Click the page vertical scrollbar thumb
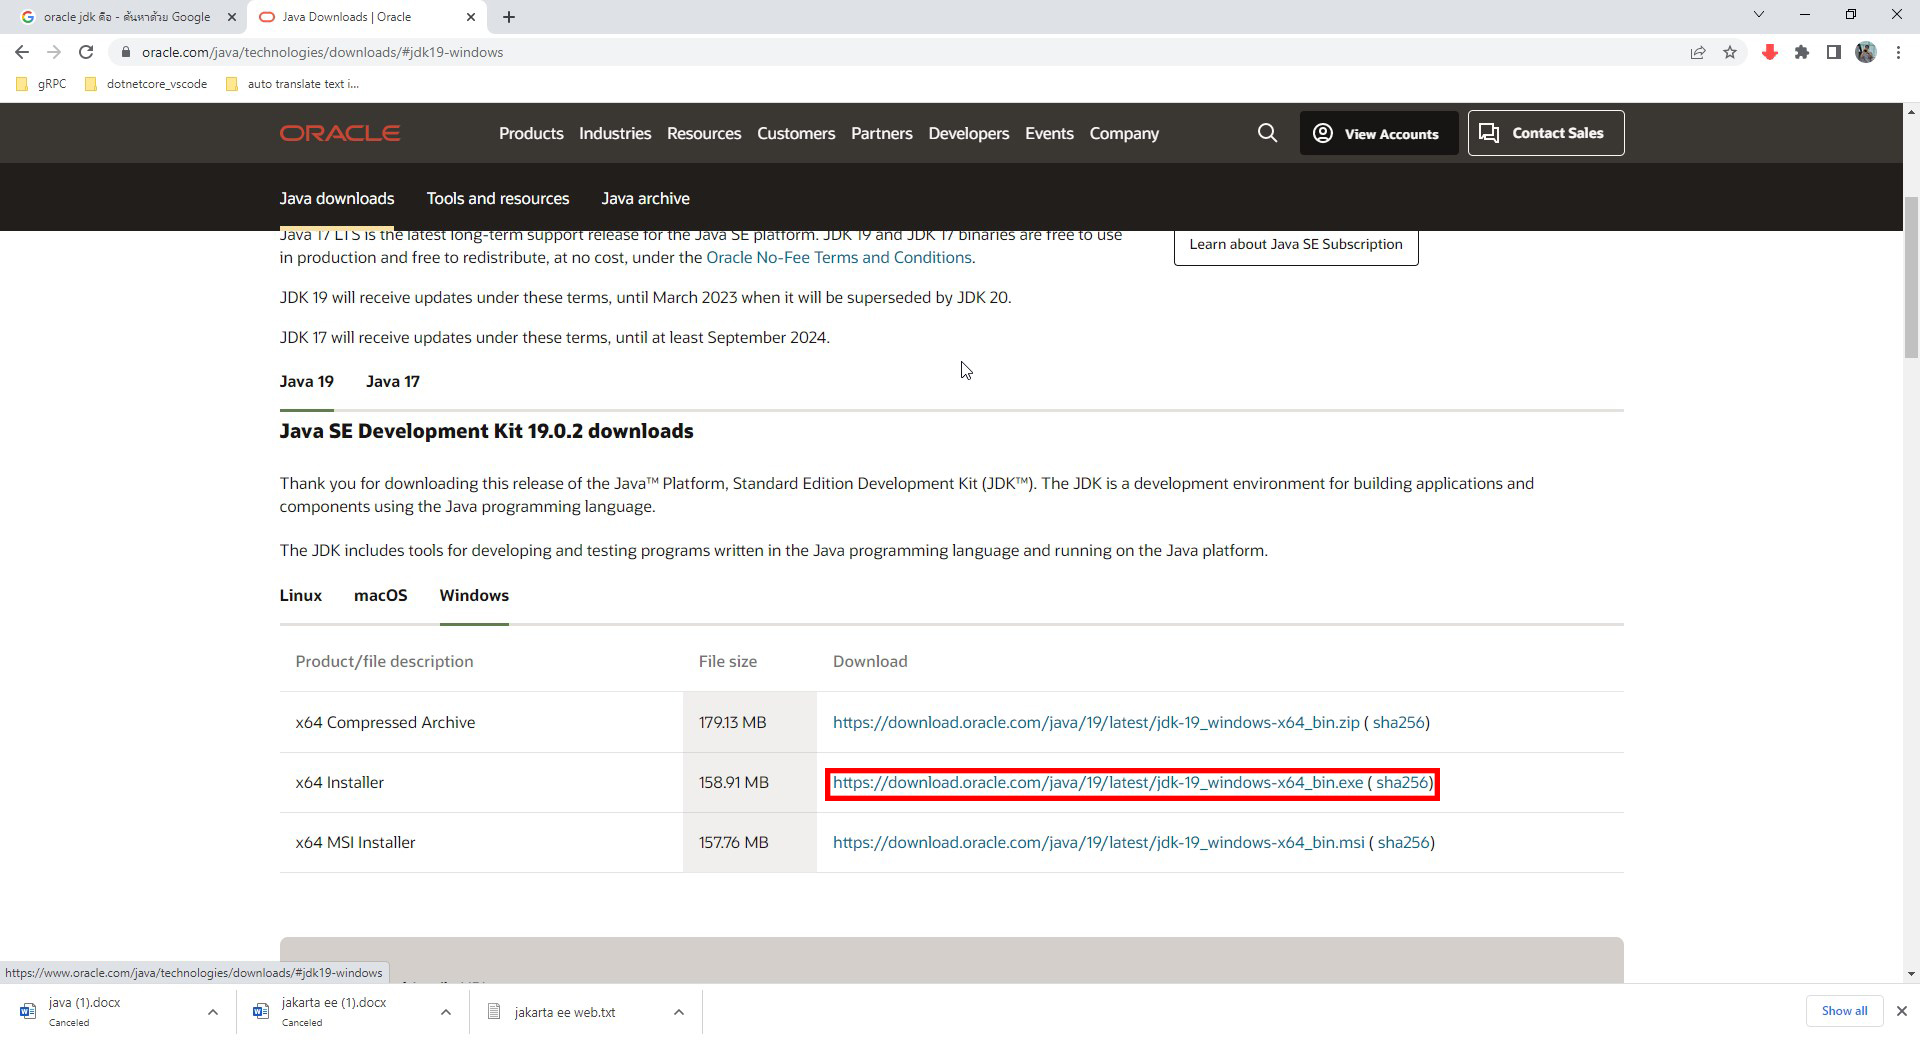Screen dimensions: 1920x1040 (1911, 277)
